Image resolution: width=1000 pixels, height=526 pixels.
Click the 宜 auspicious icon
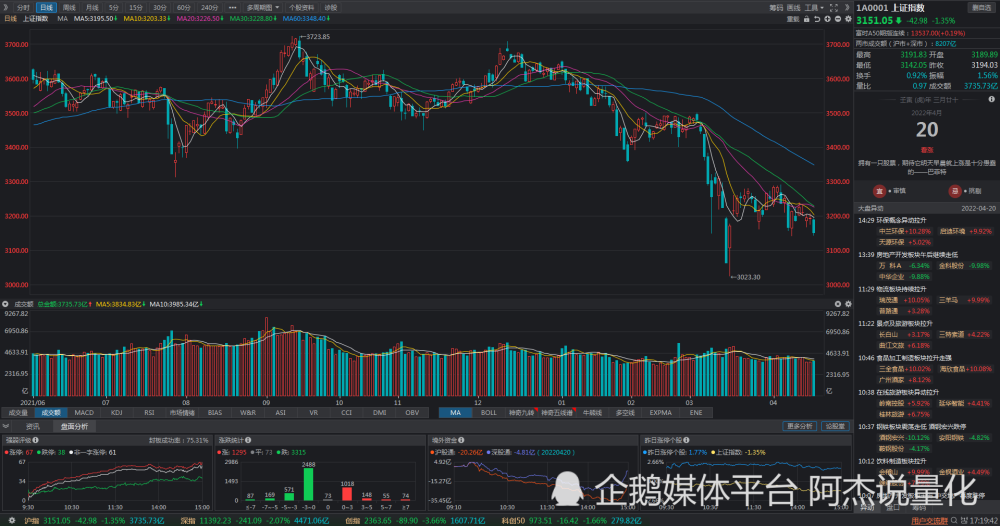click(x=879, y=191)
